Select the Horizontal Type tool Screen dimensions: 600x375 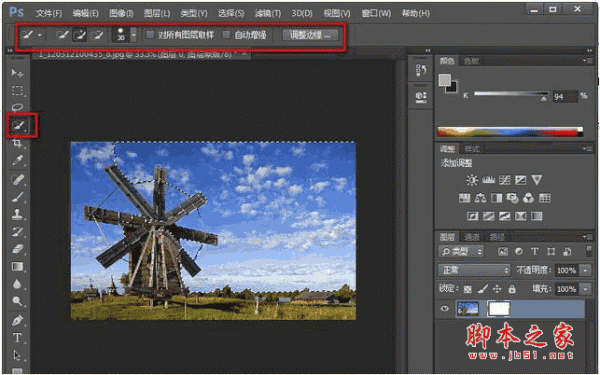pyautogui.click(x=17, y=338)
